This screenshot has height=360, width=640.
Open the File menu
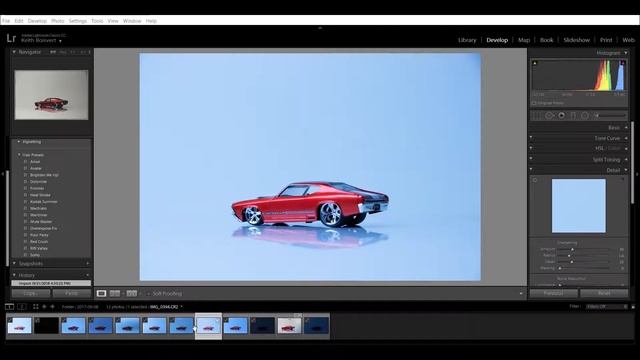(x=6, y=21)
